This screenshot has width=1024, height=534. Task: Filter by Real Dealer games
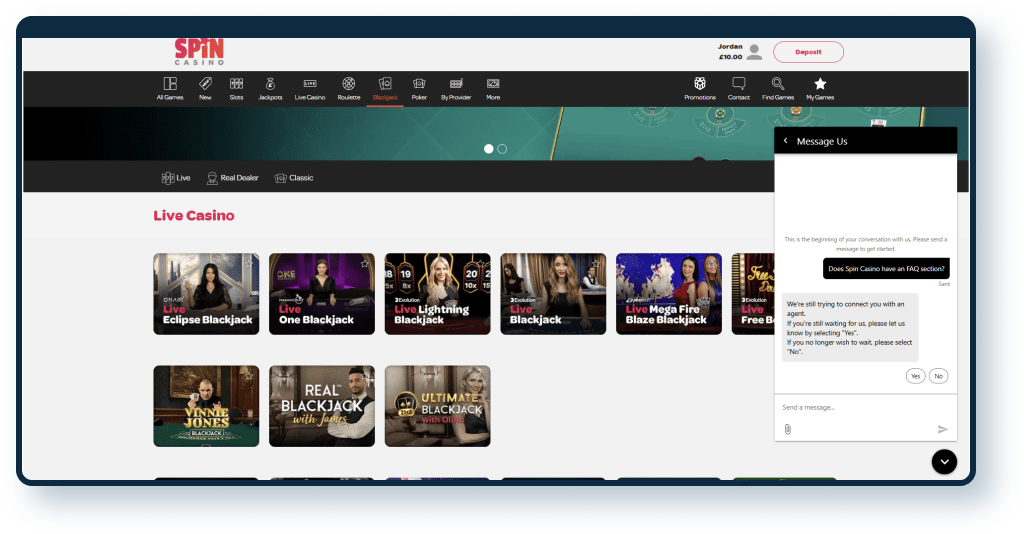click(232, 178)
